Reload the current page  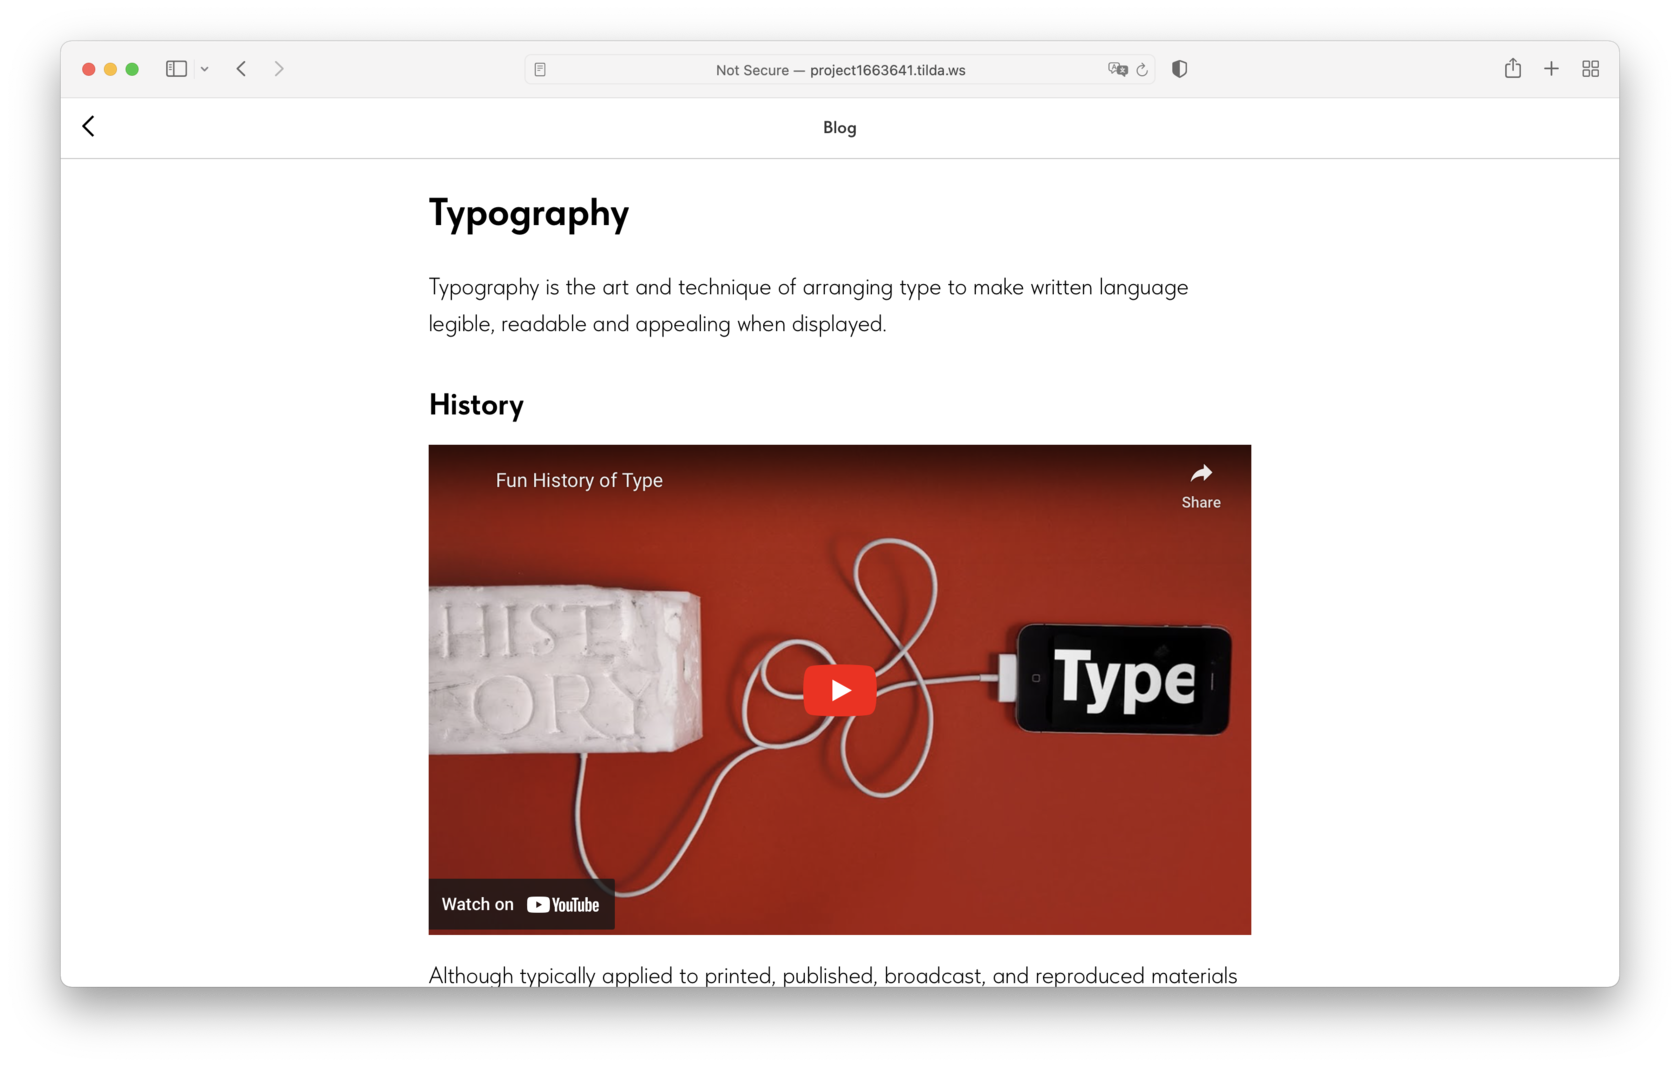1143,69
